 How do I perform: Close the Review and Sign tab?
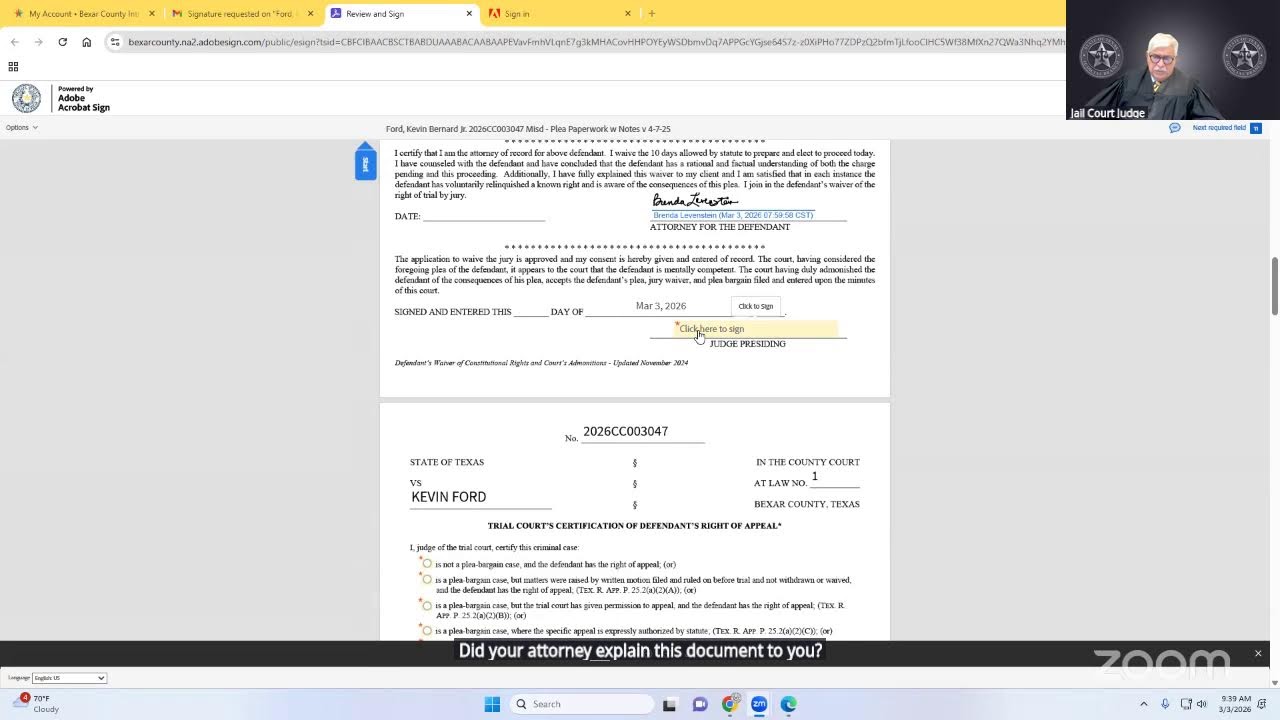[x=469, y=13]
